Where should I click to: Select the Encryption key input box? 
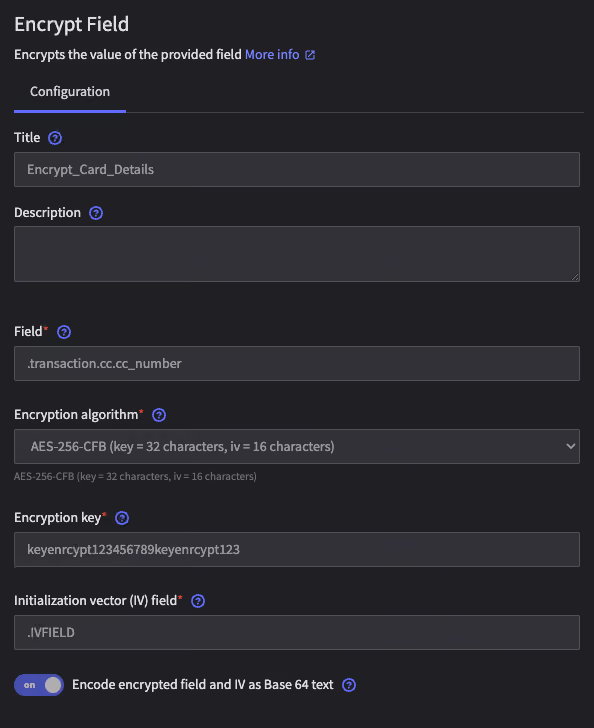pos(297,550)
